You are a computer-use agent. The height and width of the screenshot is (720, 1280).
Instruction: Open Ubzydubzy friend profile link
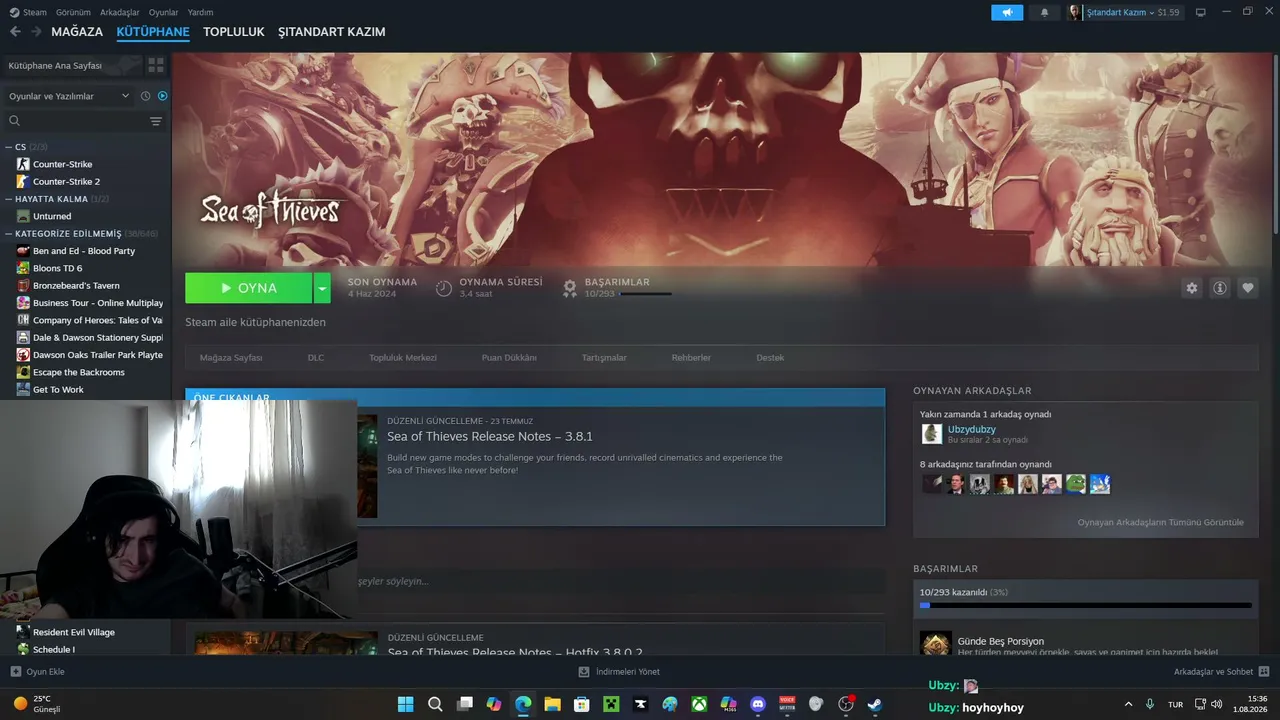click(x=972, y=429)
